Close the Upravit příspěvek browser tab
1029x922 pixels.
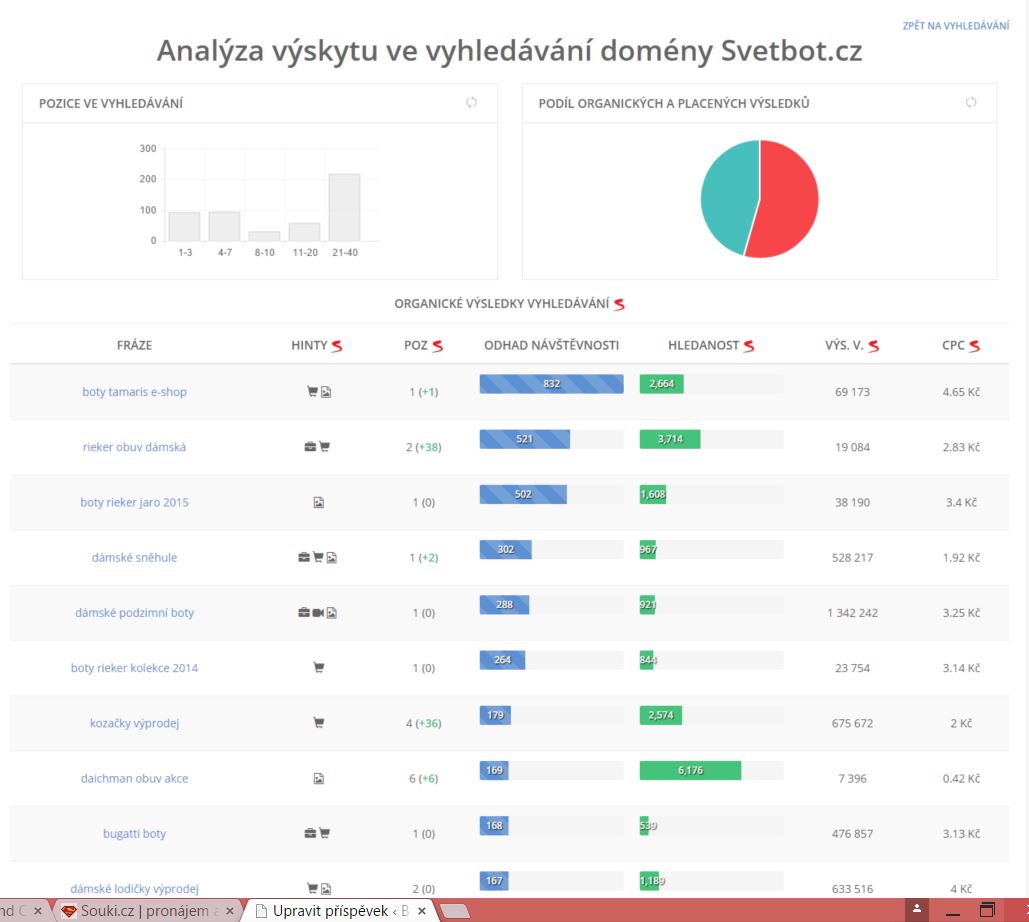click(422, 911)
